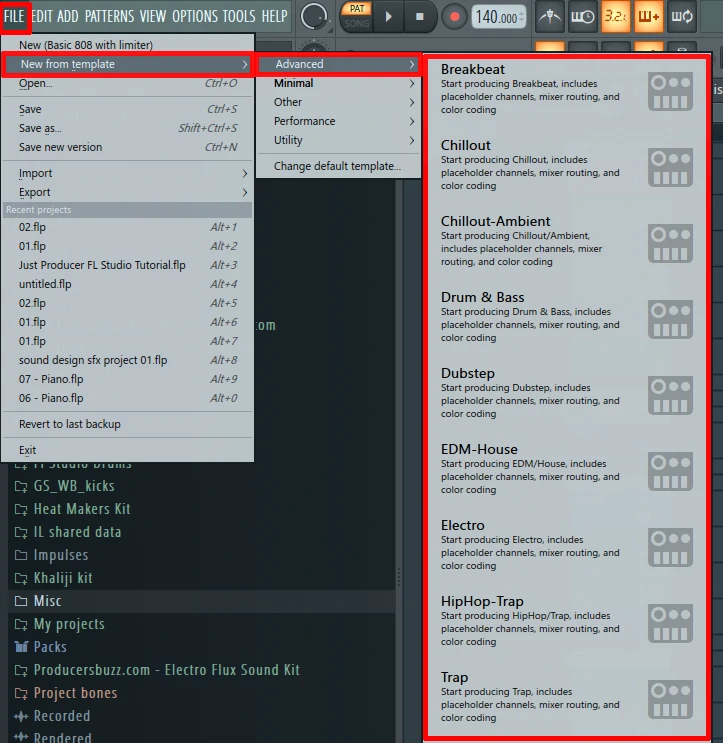The image size is (723, 743).
Task: Expand the Export submenu
Action: click(x=128, y=192)
